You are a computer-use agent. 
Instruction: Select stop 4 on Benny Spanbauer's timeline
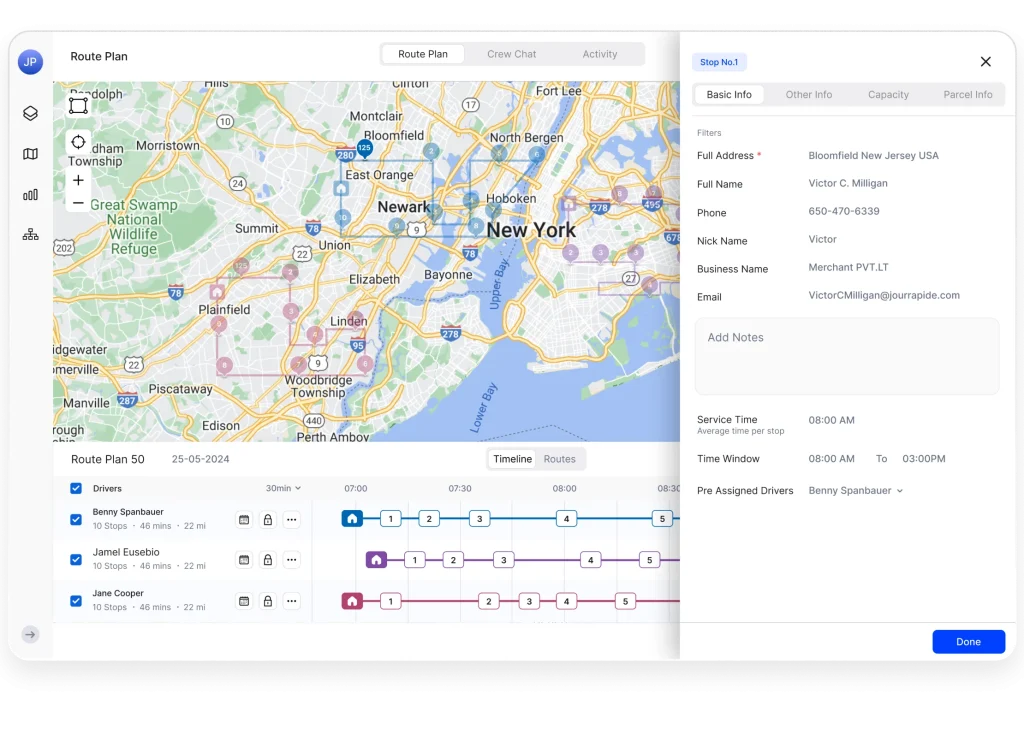point(566,518)
